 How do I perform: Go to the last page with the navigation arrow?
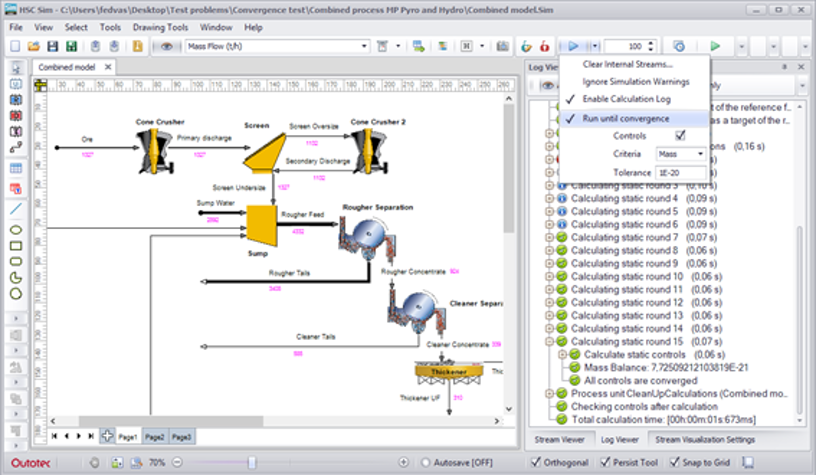pos(92,436)
